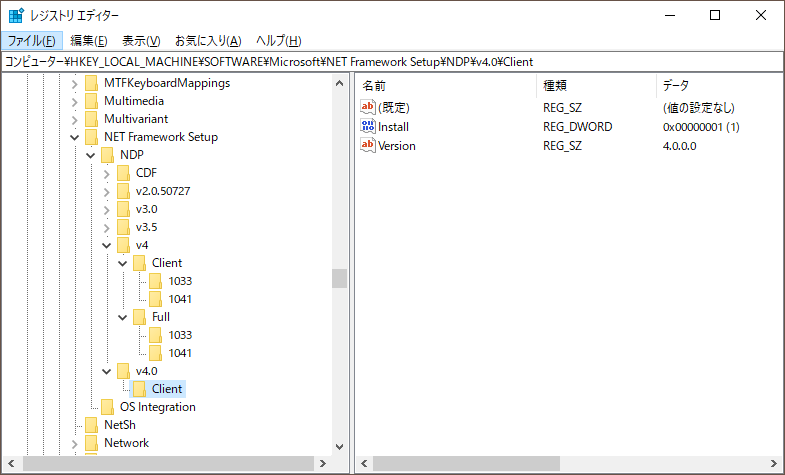Collapse the NDP key
785x475 pixels.
(91, 156)
